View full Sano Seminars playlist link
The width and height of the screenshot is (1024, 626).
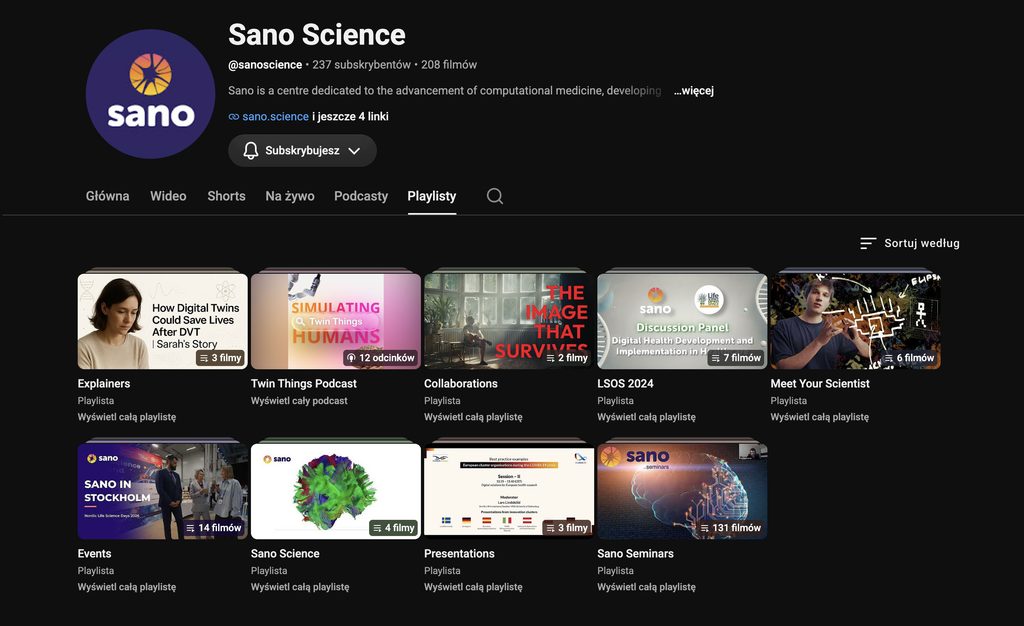click(646, 587)
